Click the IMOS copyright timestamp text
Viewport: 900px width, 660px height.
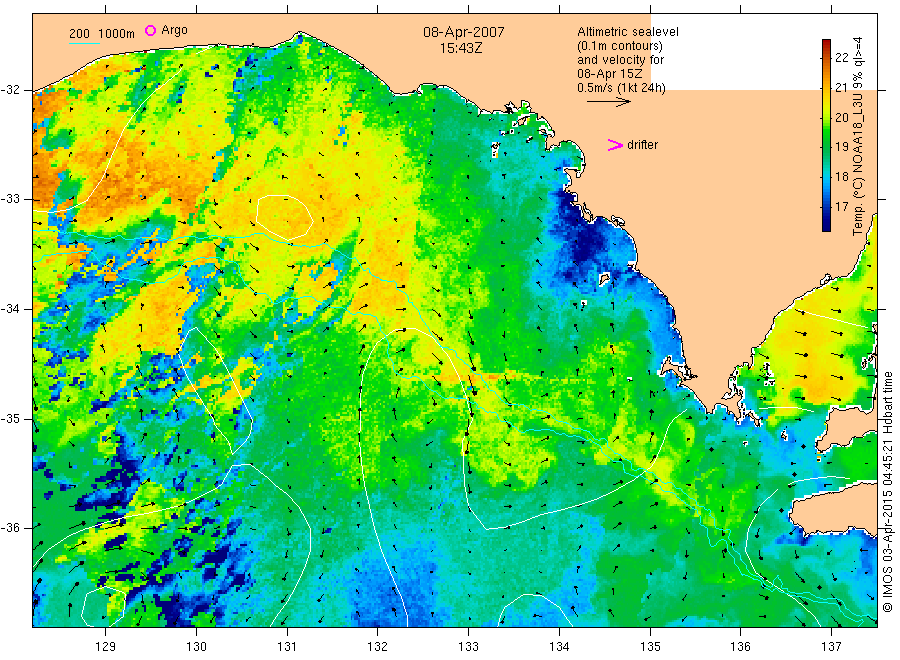pyautogui.click(x=887, y=492)
